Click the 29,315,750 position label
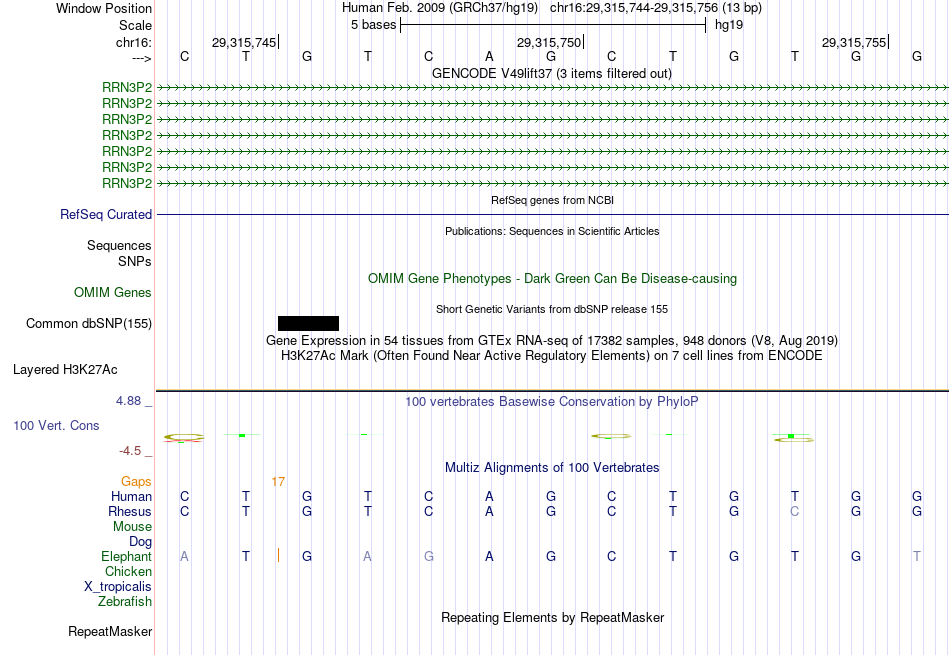Viewport: 950px width, 655px height. (548, 42)
